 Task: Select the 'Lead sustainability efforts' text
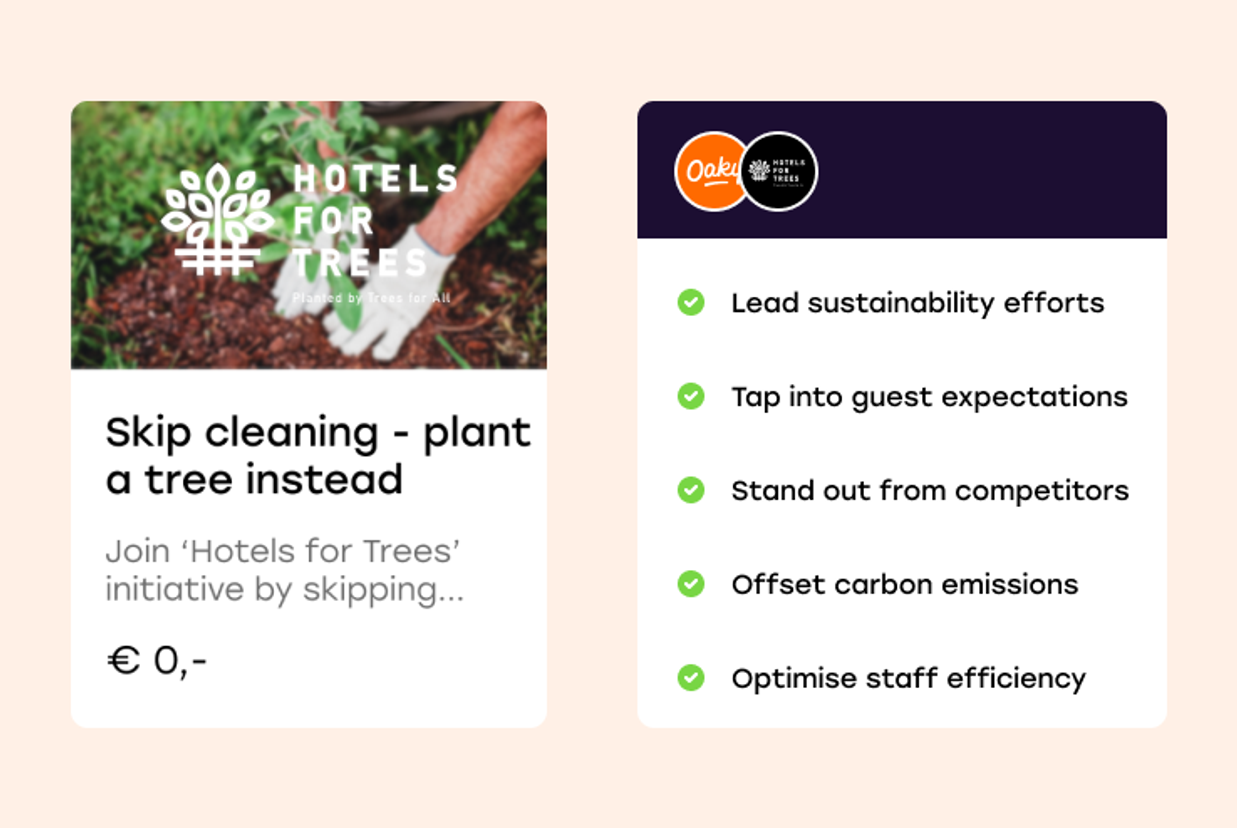(917, 303)
